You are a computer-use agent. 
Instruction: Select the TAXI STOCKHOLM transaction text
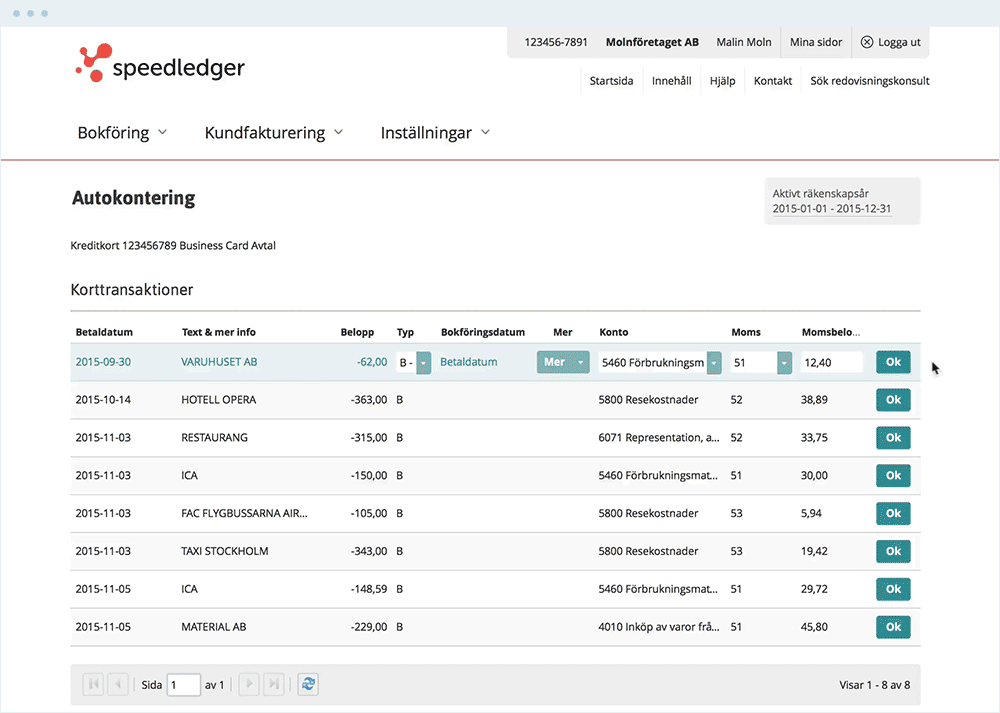224,551
